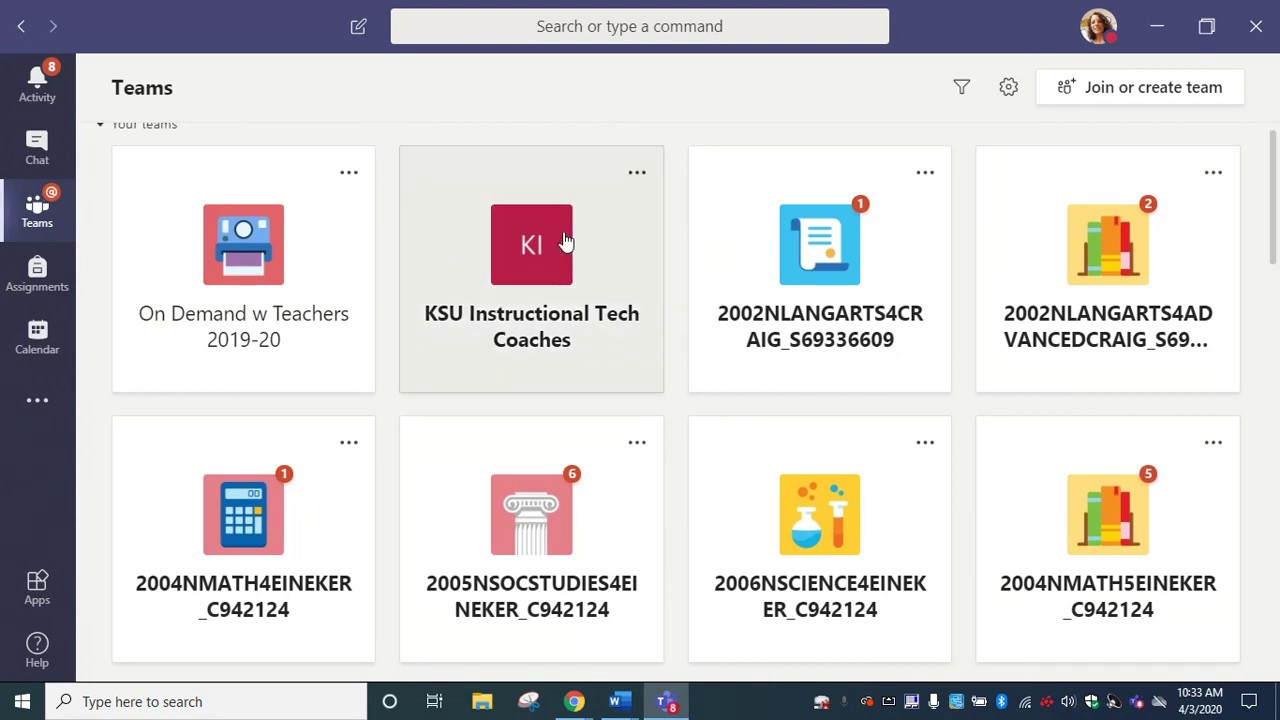Filter teams with the funnel icon
1280x720 pixels.
(961, 87)
